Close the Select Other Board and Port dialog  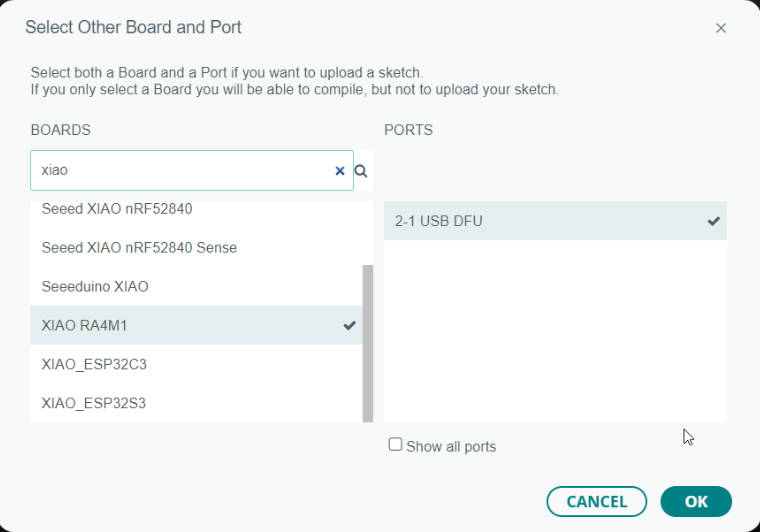[x=721, y=28]
